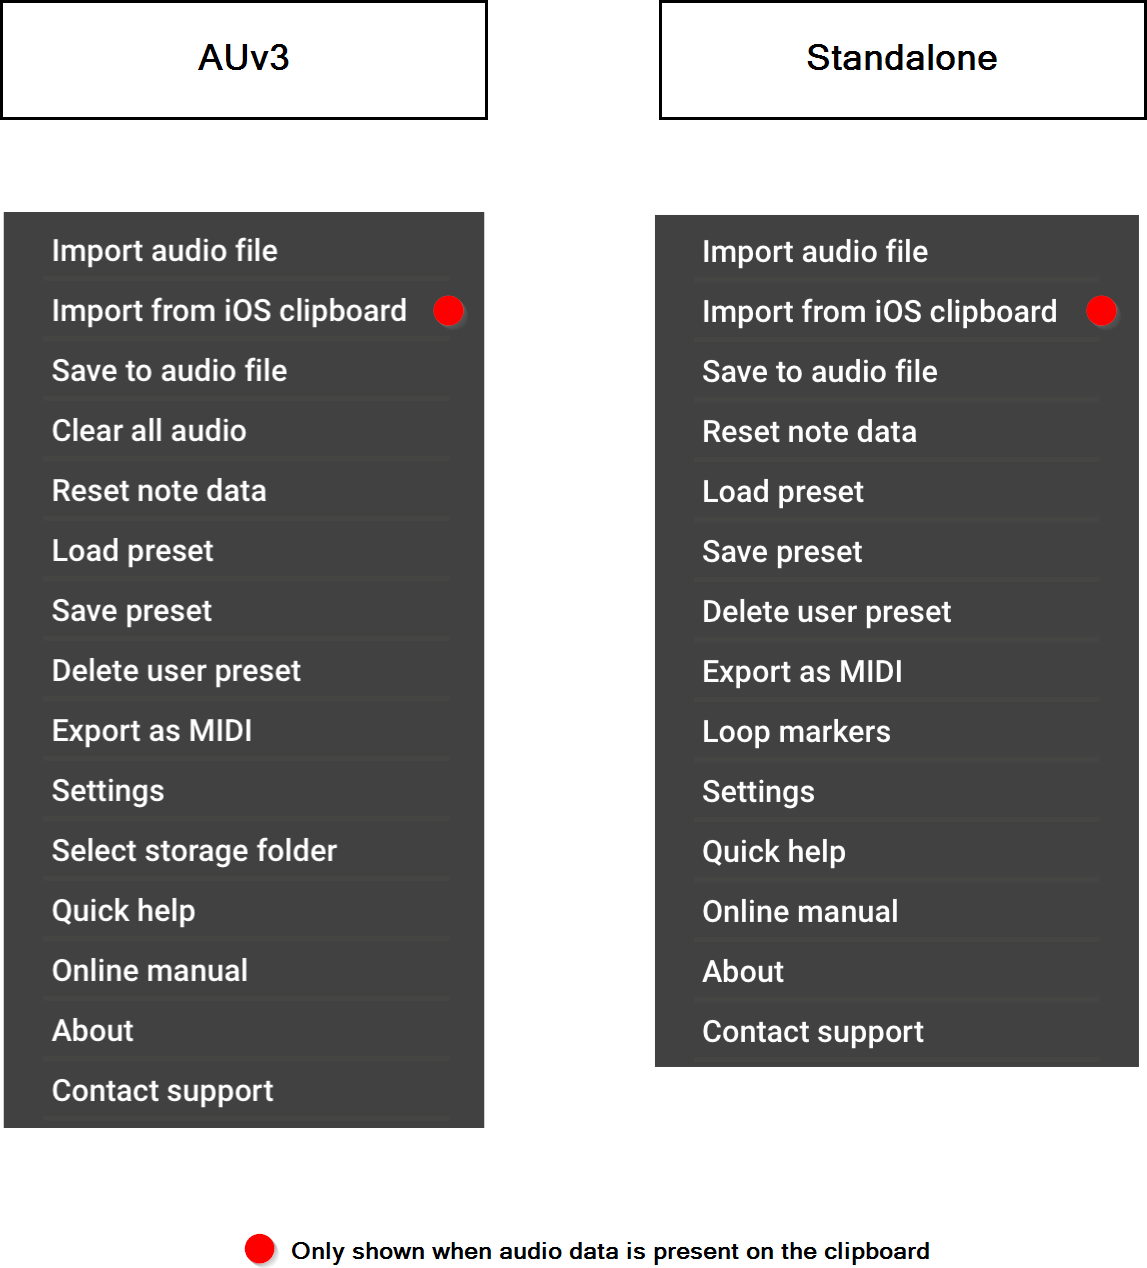1147x1268 pixels.
Task: Click the red dot in Standalone menu
Action: (1101, 311)
